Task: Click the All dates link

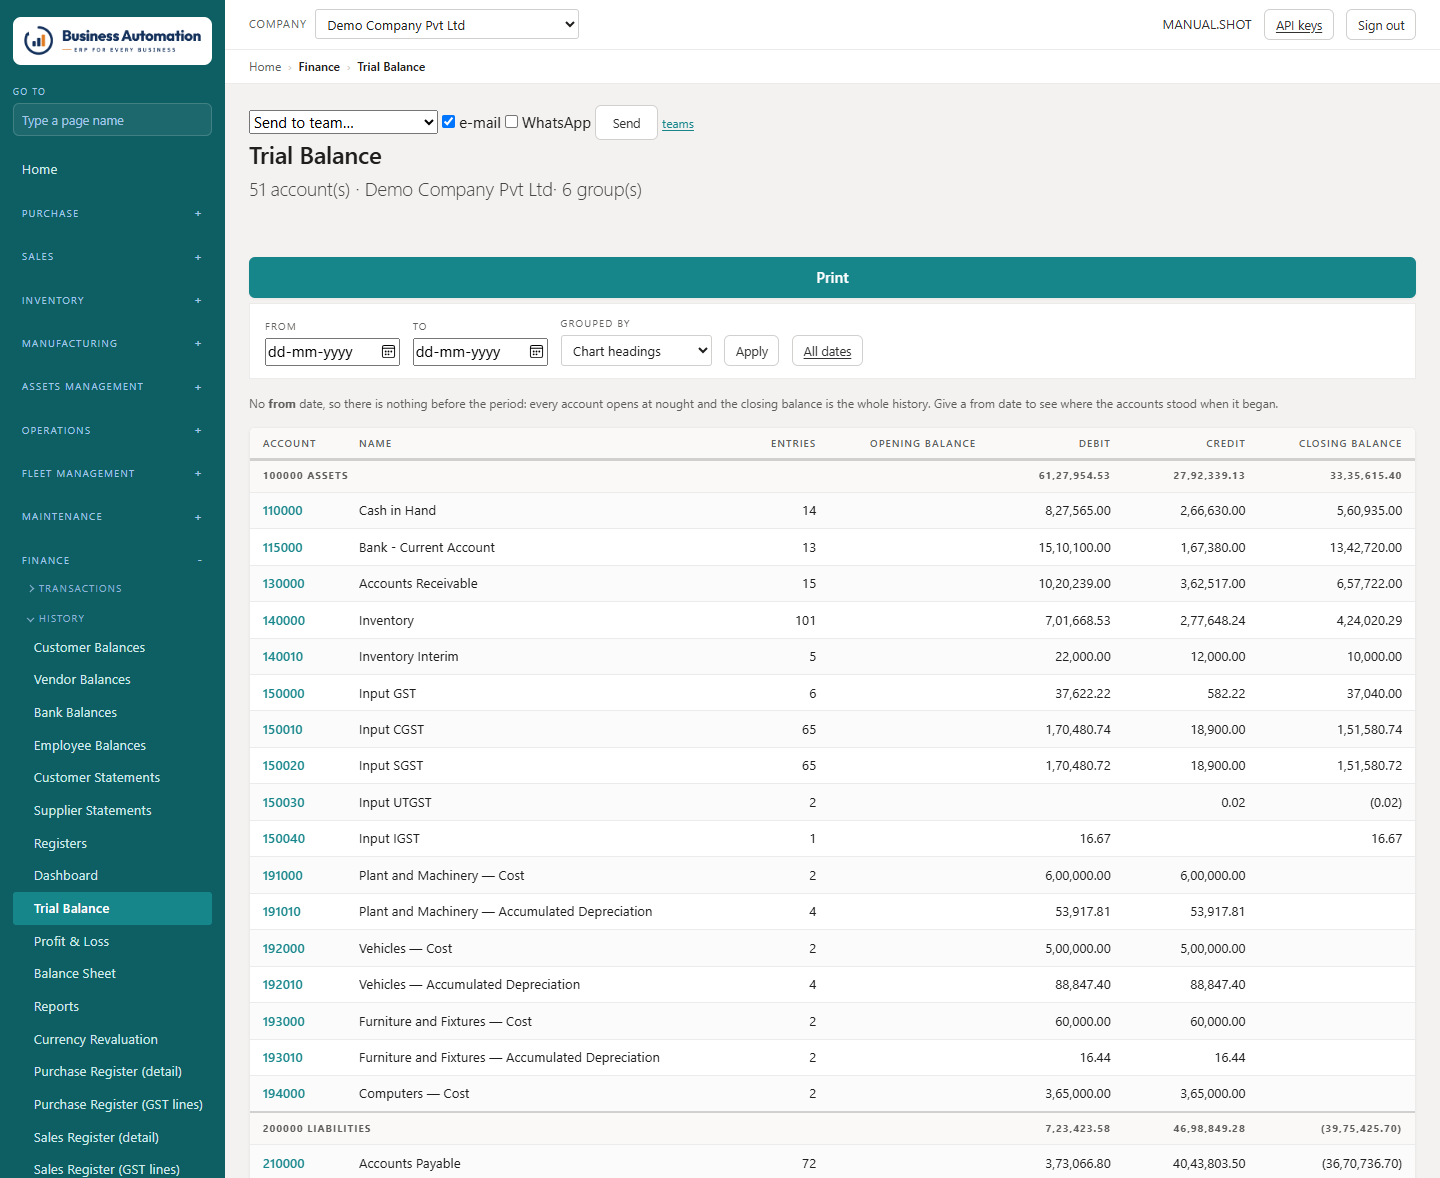Action: point(827,351)
